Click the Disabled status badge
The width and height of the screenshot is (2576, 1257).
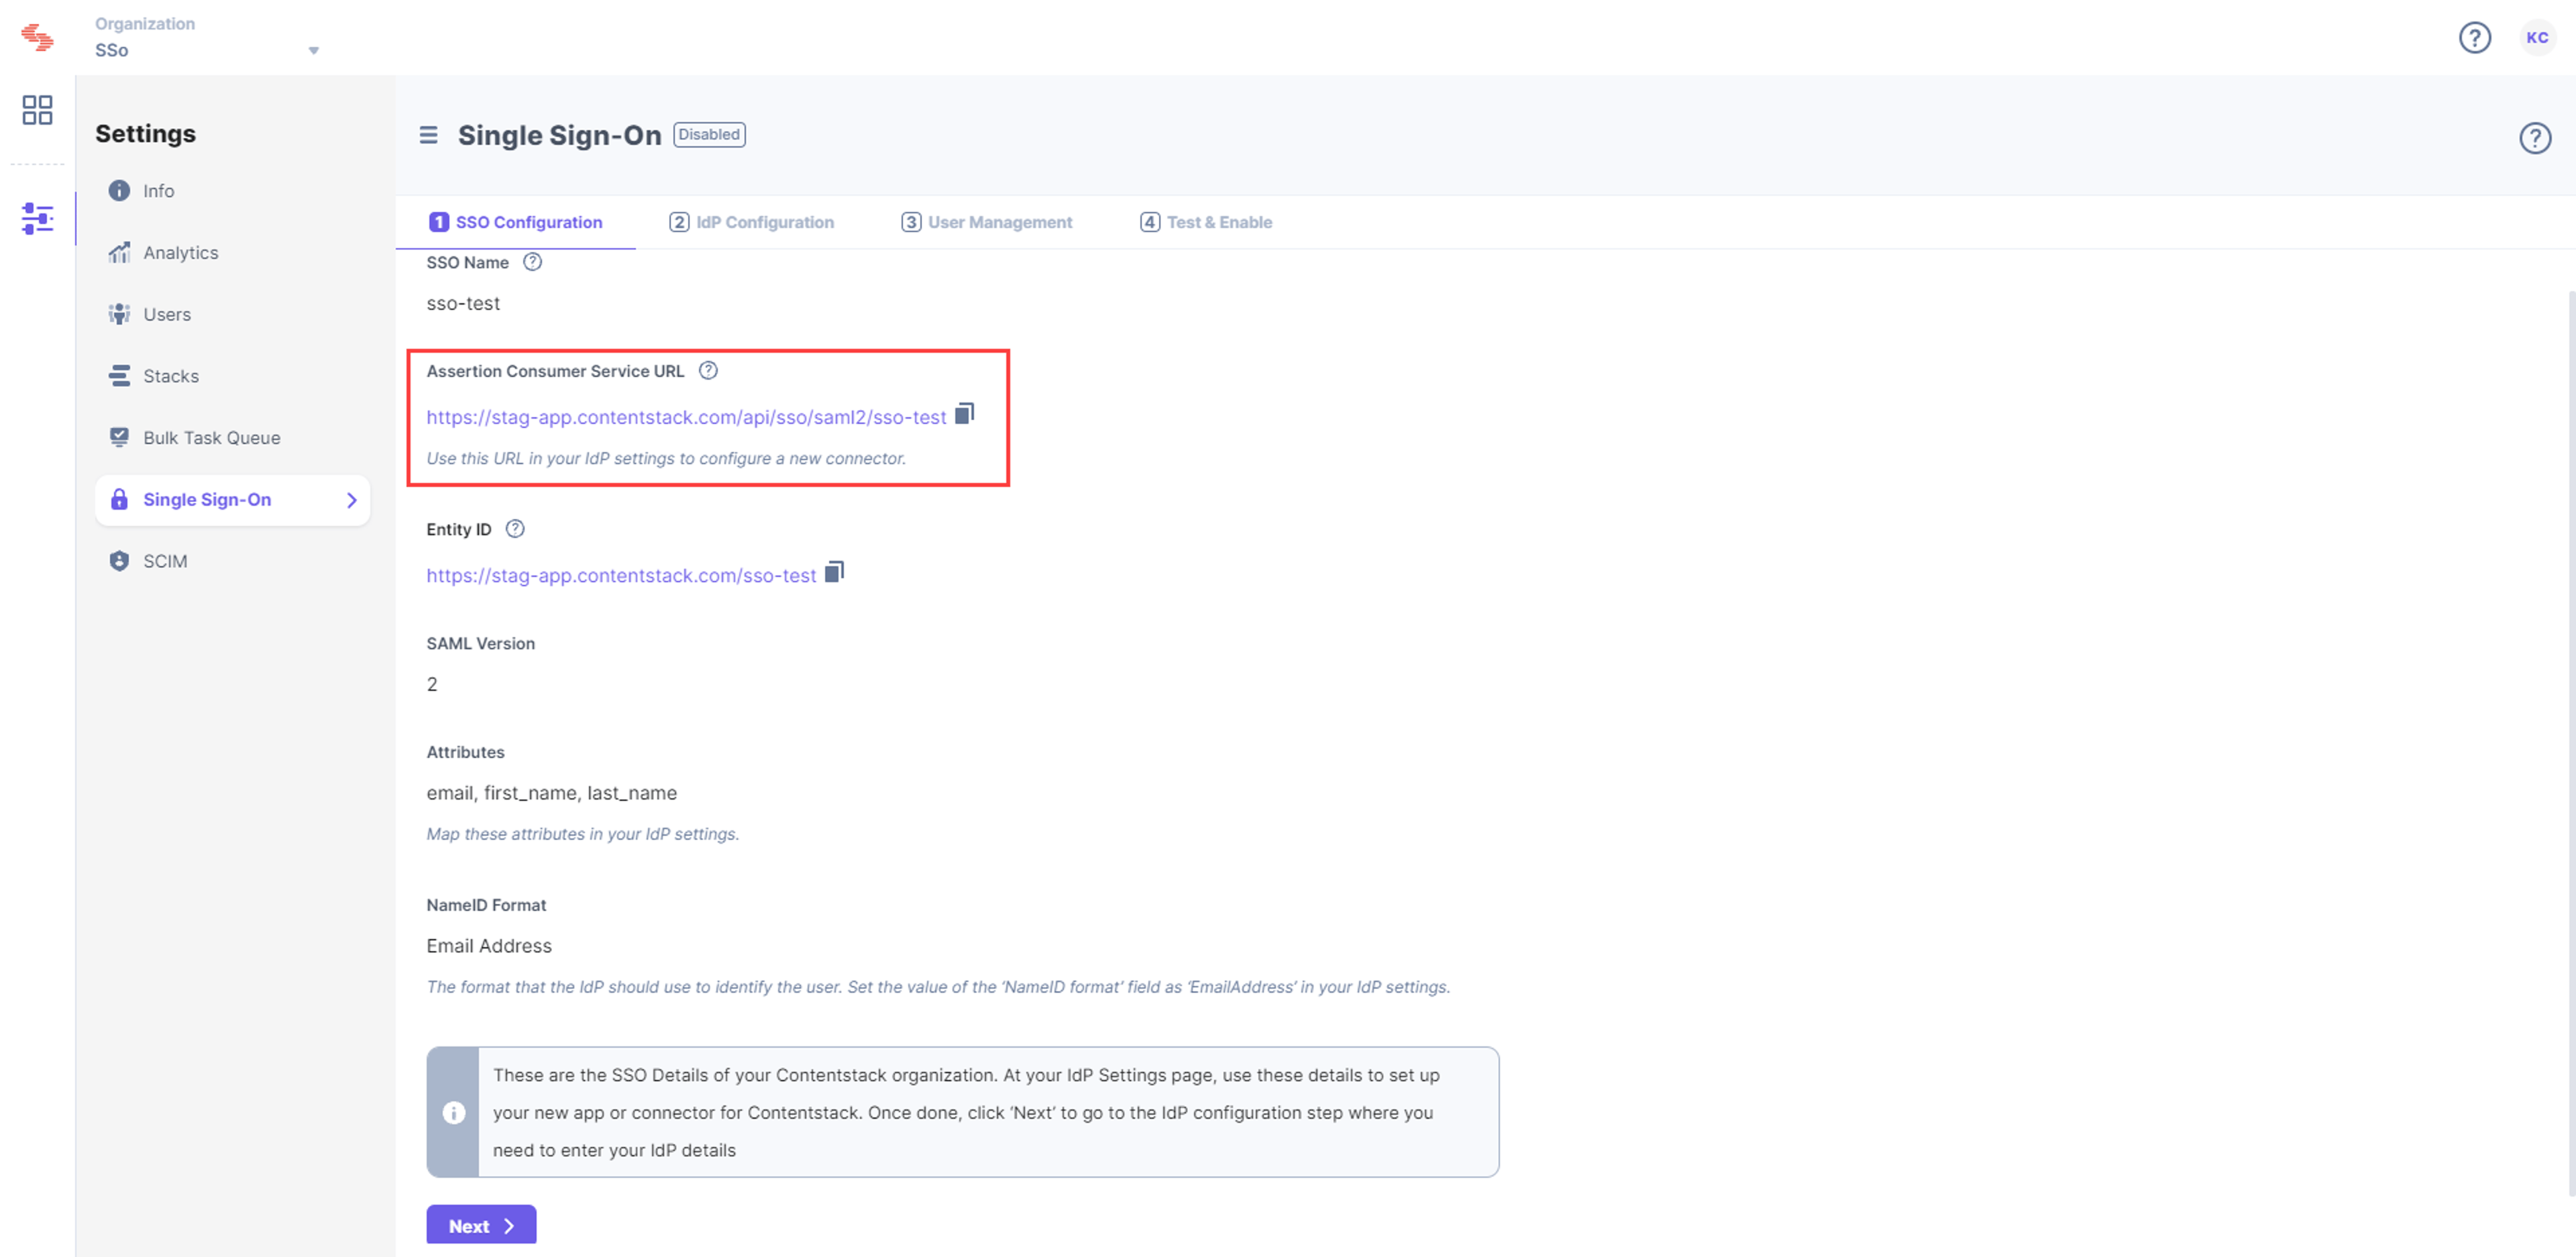point(709,135)
